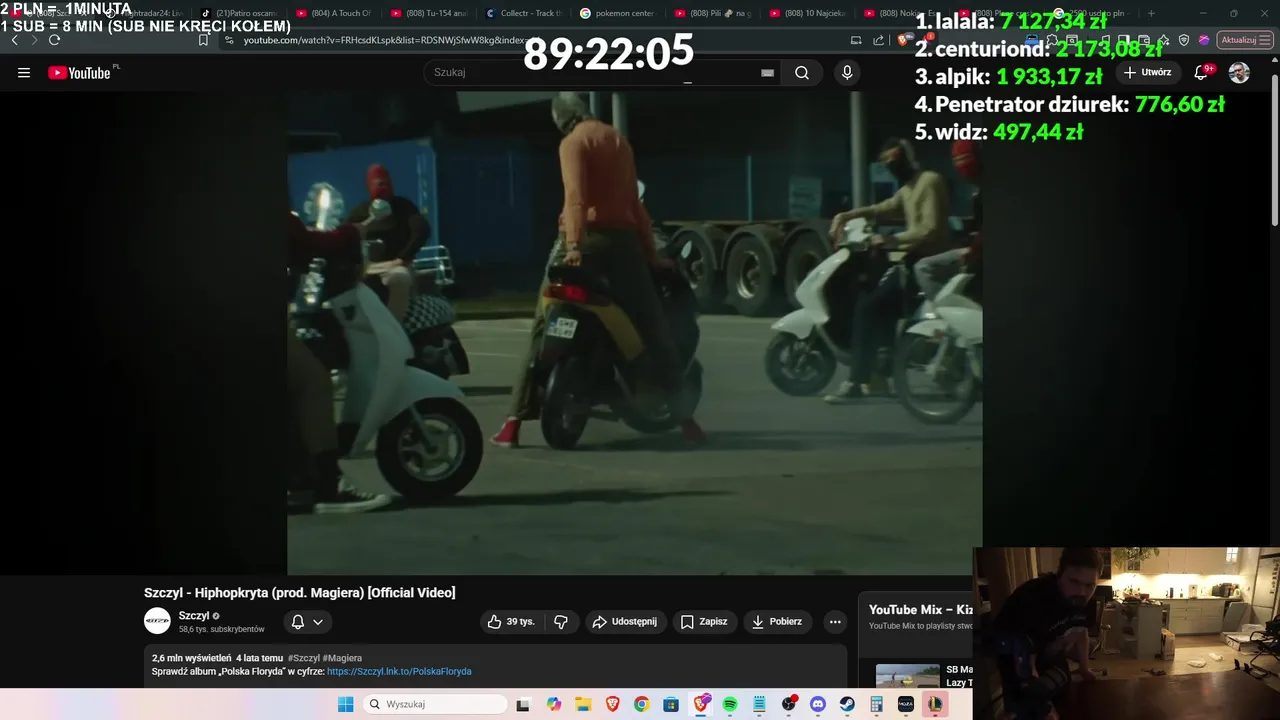This screenshot has width=1280, height=720.
Task: Open League of Legends from the taskbar
Action: 934,704
